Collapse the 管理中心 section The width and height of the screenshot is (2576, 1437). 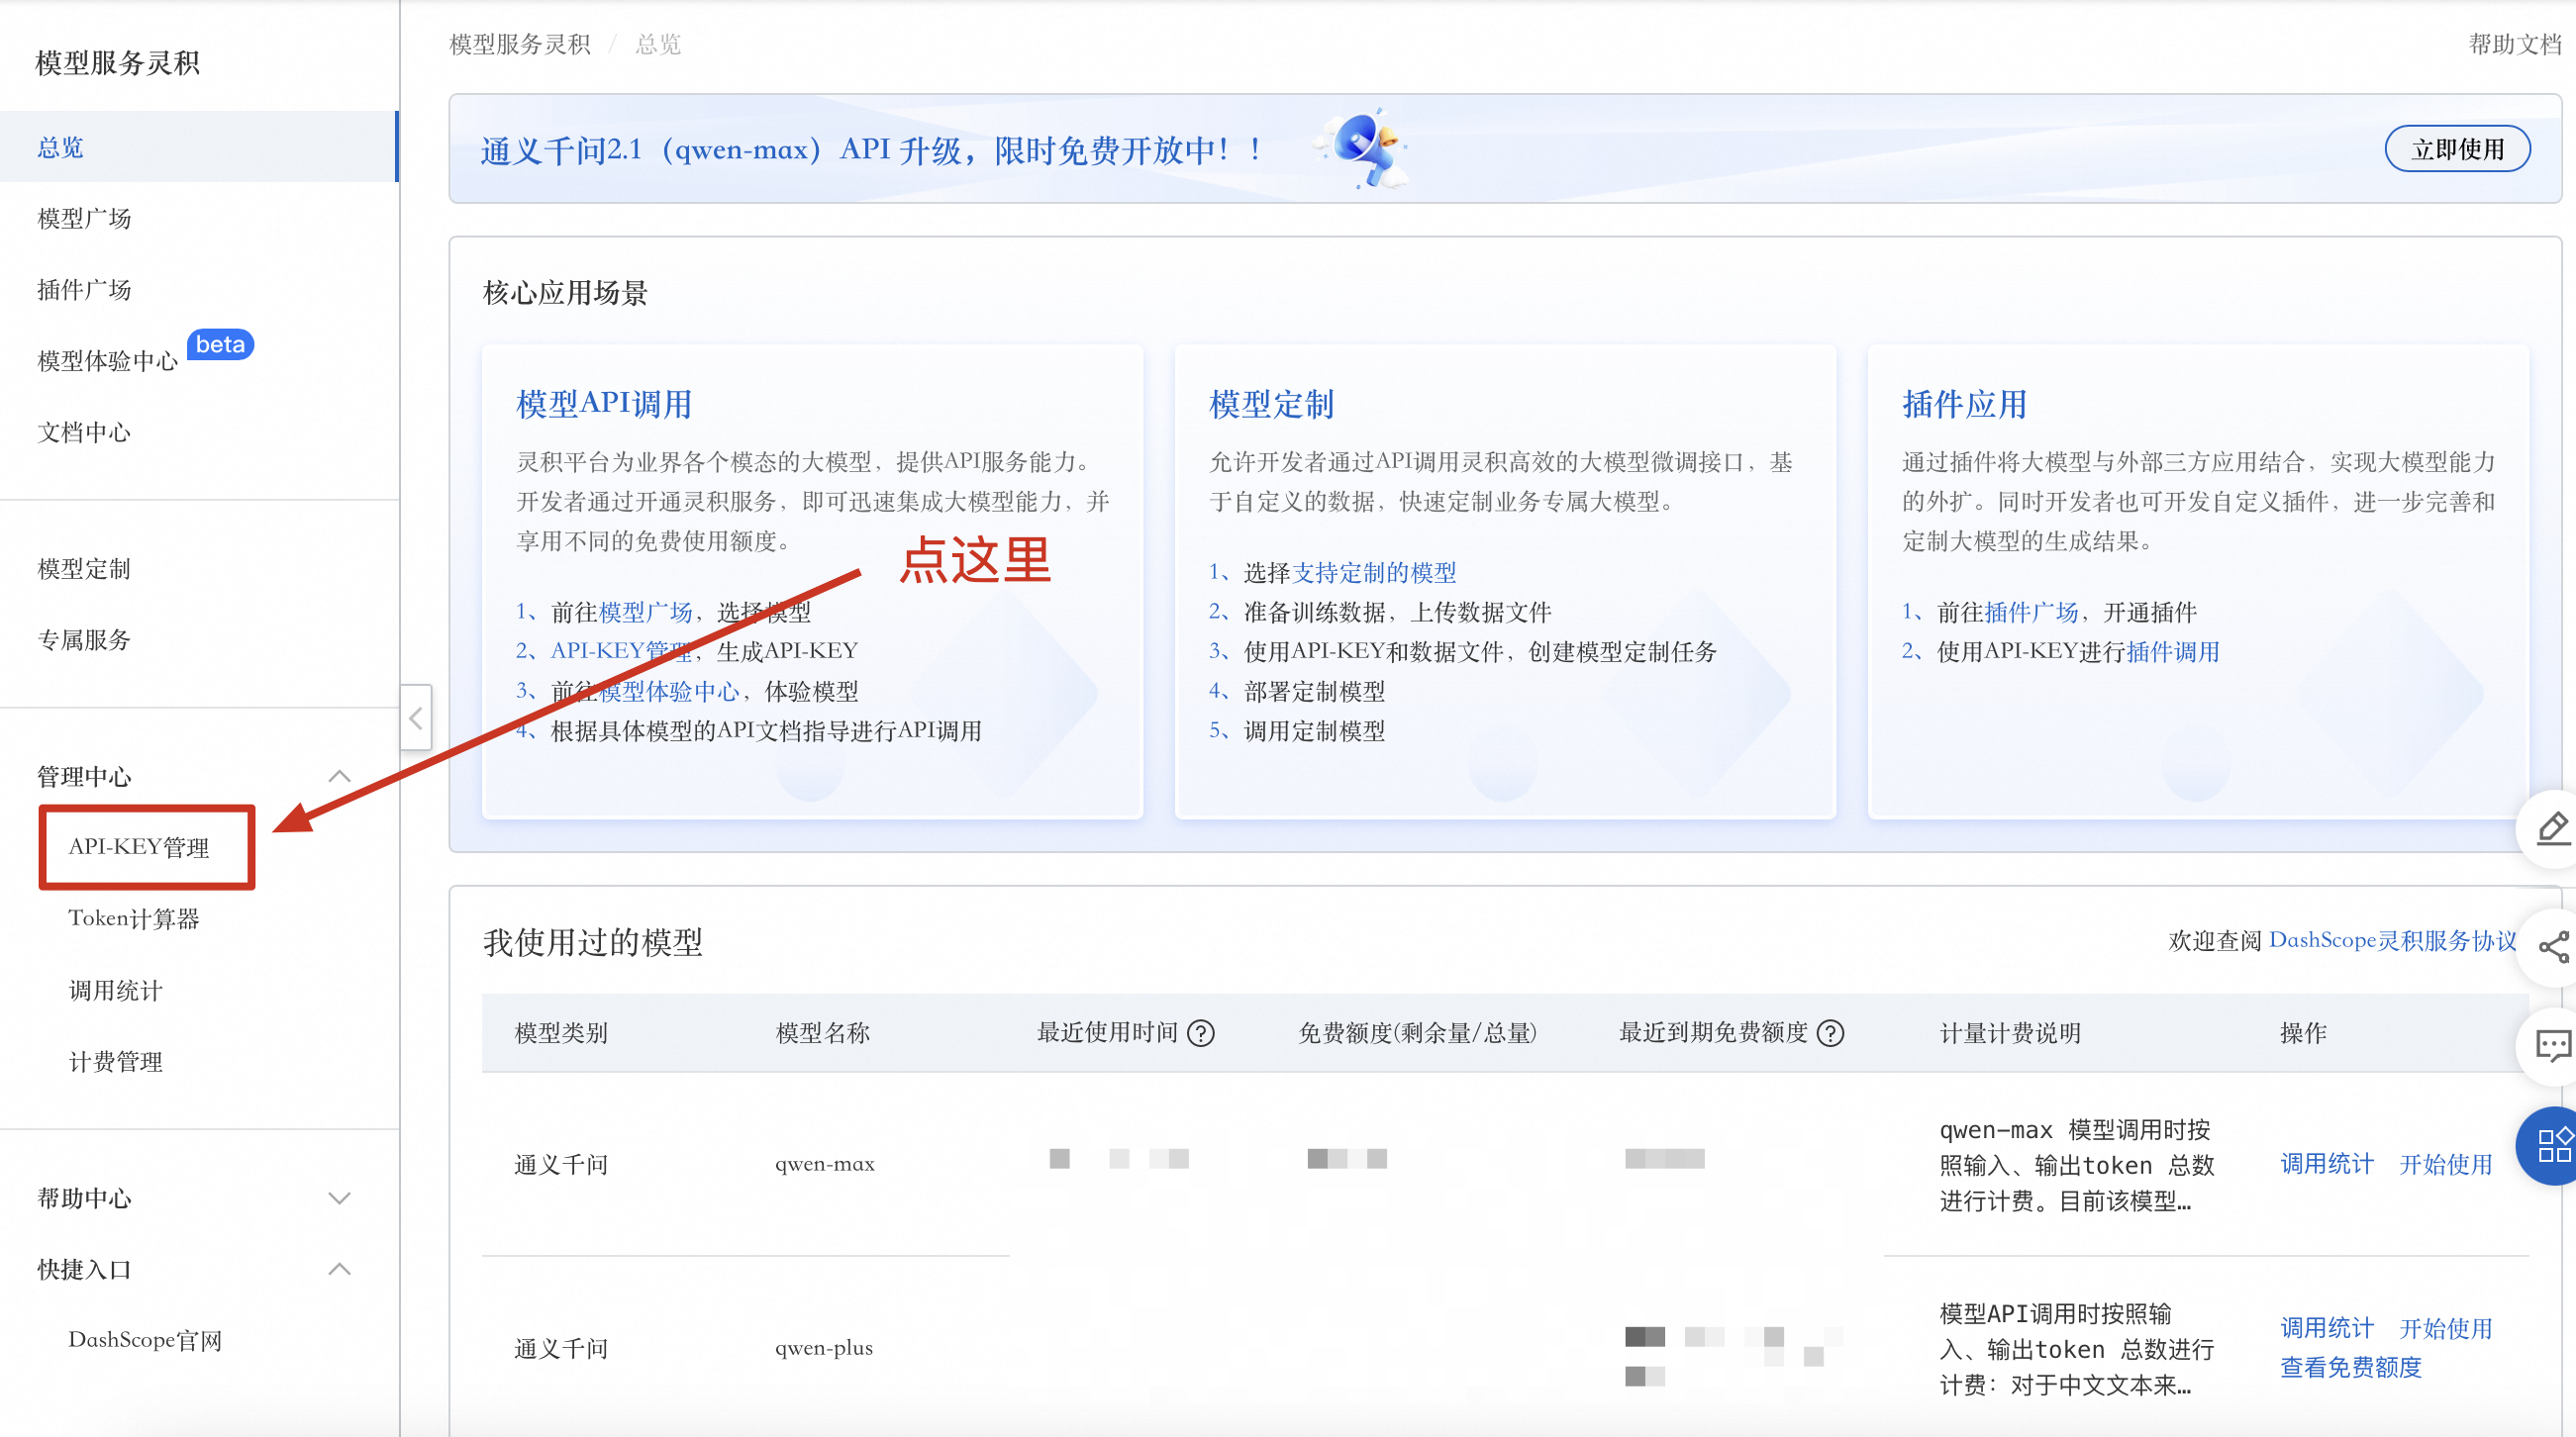click(339, 776)
